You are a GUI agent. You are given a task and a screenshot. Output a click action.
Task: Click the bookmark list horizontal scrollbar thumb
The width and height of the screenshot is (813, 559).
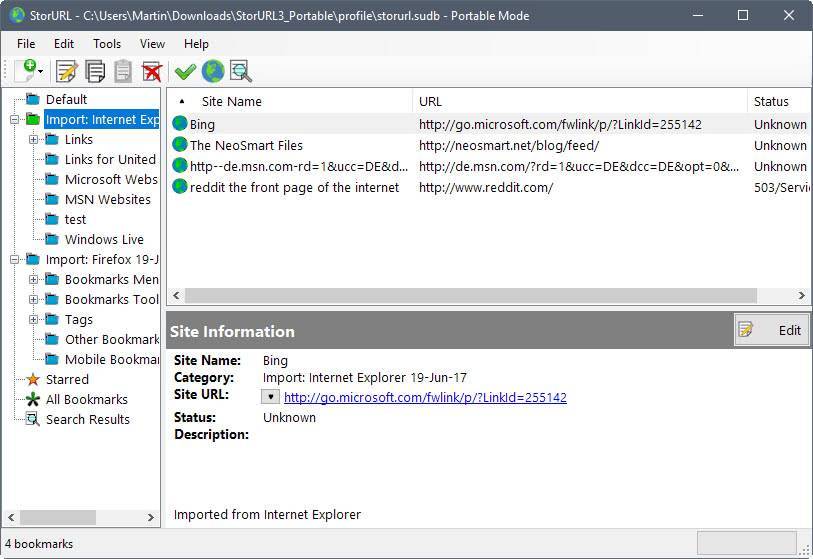coord(471,296)
